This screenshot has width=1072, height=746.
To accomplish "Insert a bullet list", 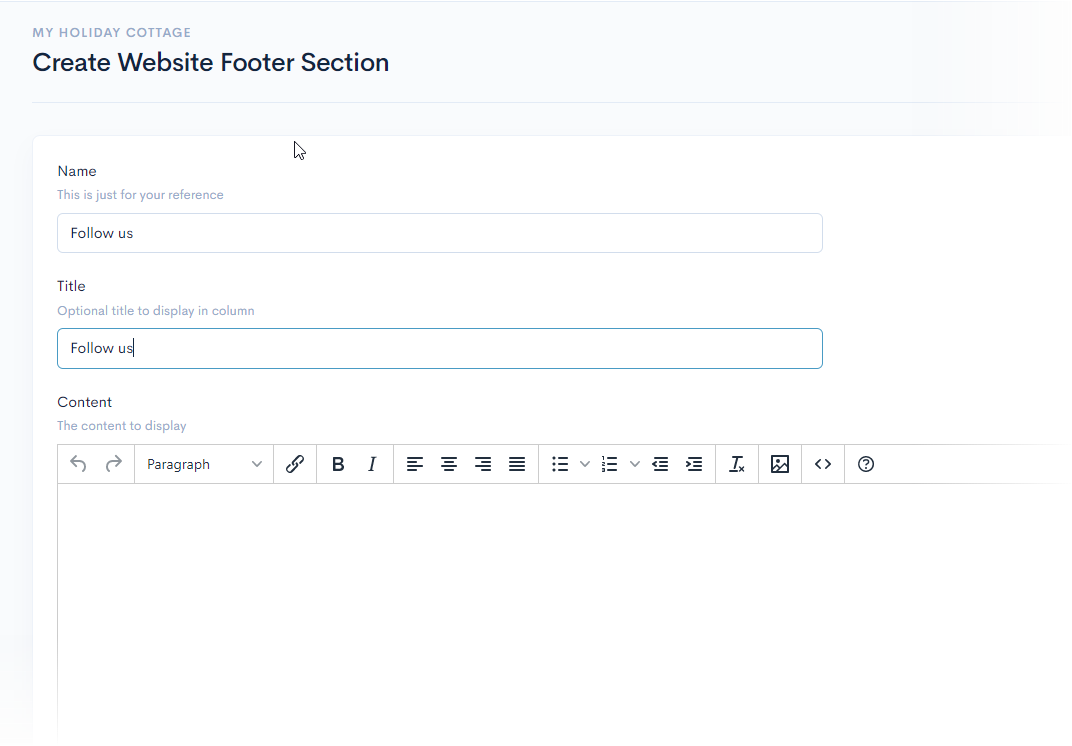I will point(560,464).
